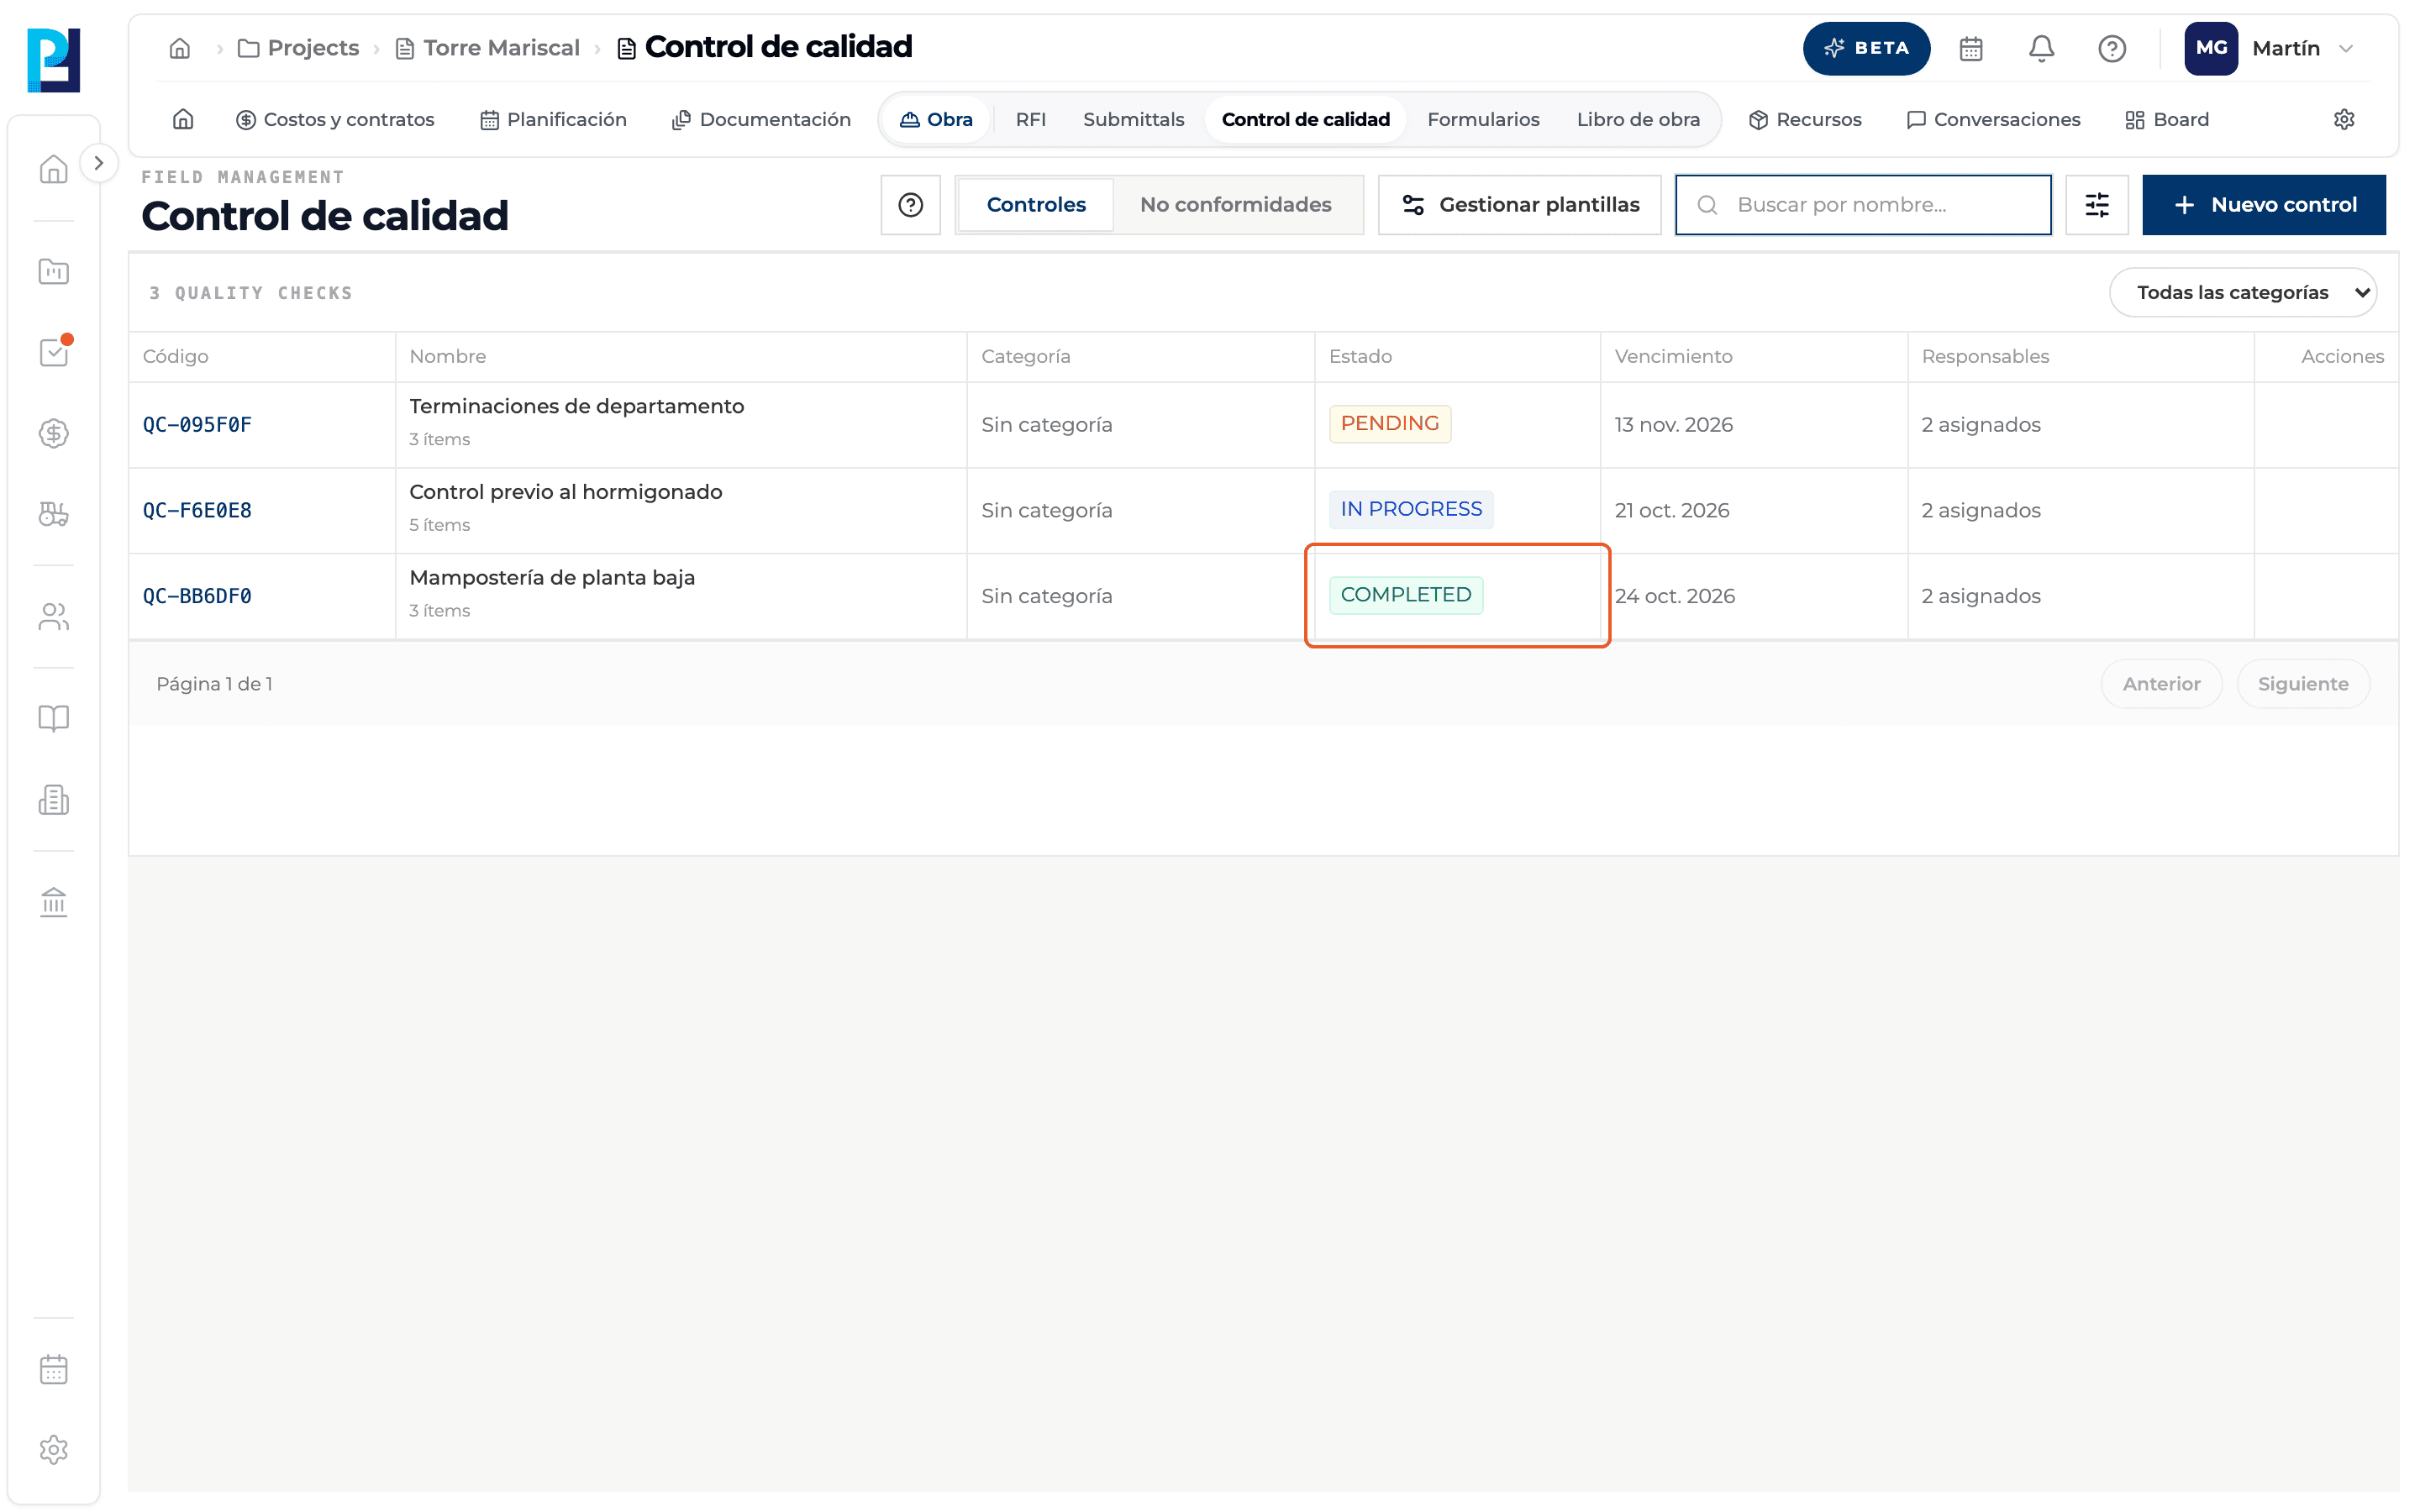Open the project settings gear in tab bar
The width and height of the screenshot is (2420, 1512).
(x=2343, y=119)
